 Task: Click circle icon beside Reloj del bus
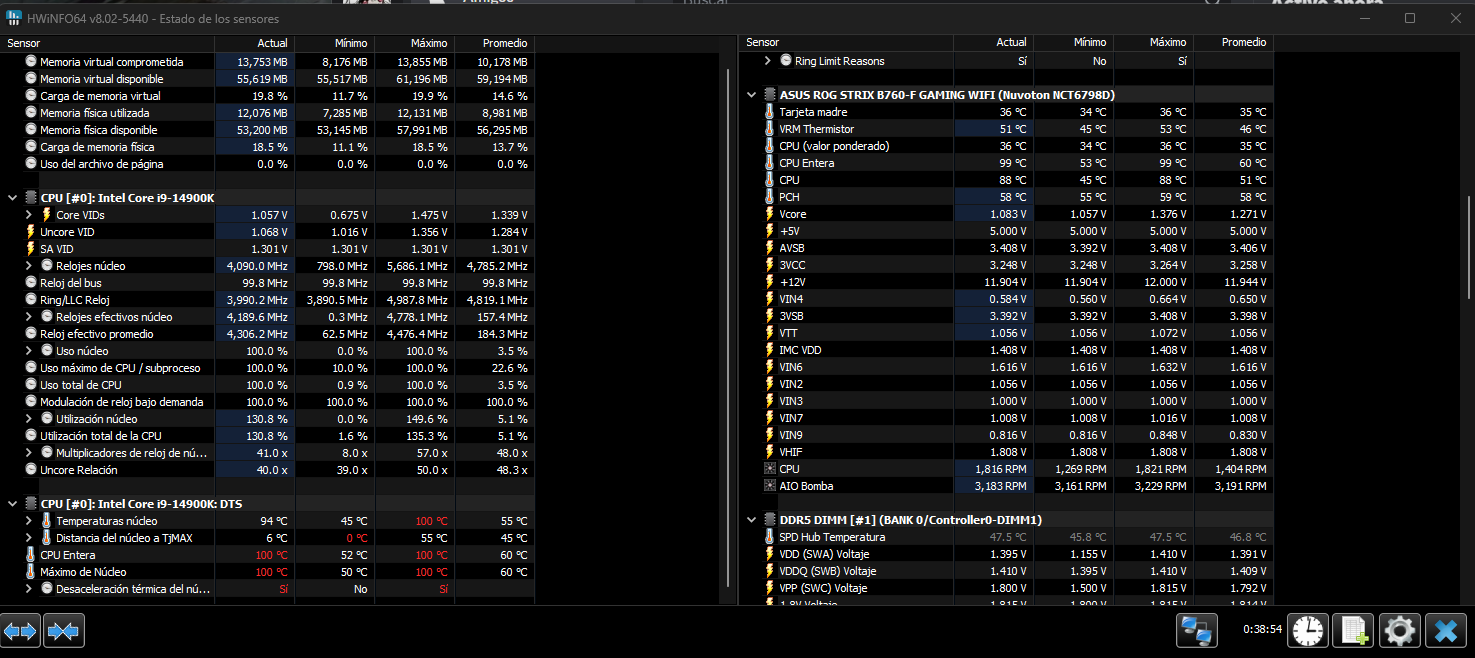30,283
